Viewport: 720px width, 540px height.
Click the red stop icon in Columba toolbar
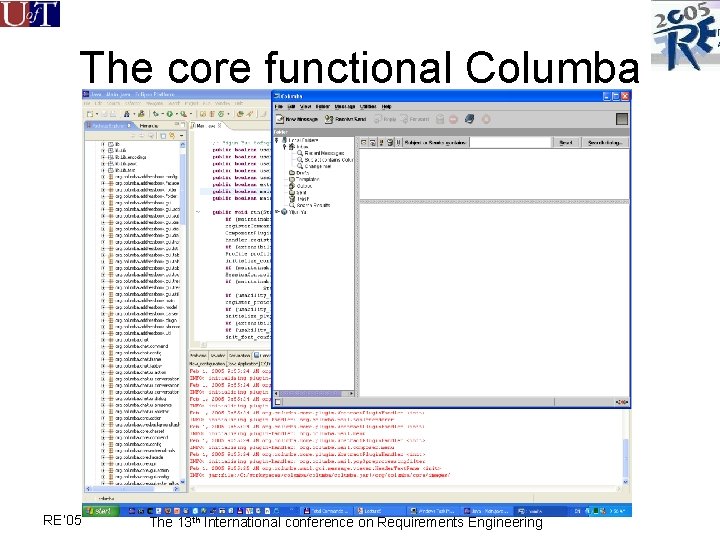pyautogui.click(x=454, y=119)
